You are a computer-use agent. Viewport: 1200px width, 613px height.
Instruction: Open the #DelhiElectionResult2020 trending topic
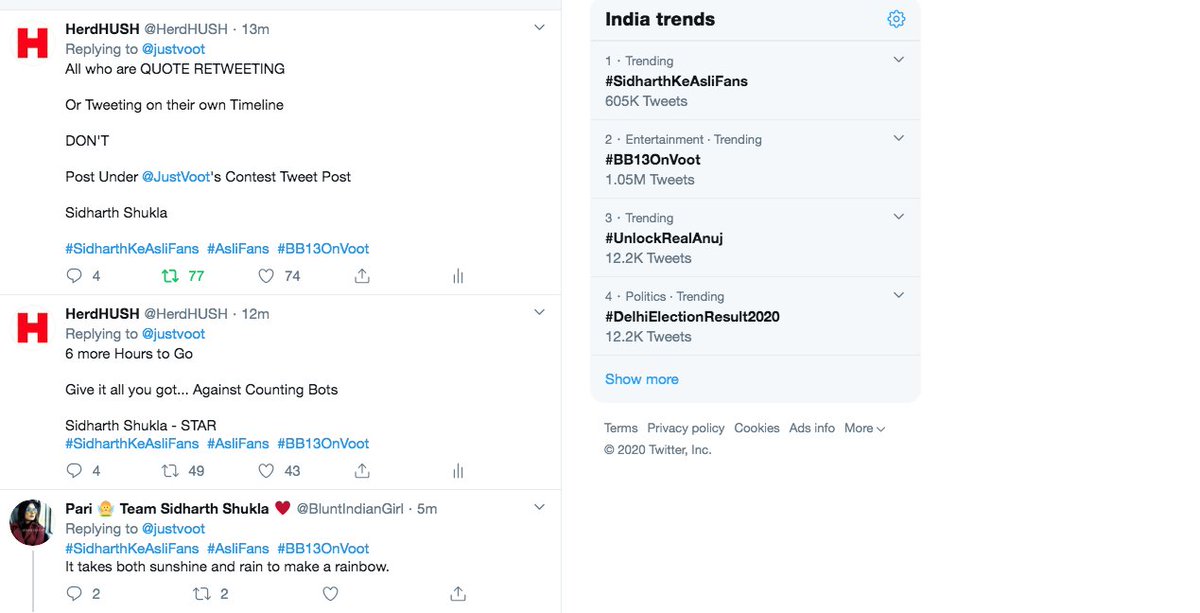click(x=692, y=316)
